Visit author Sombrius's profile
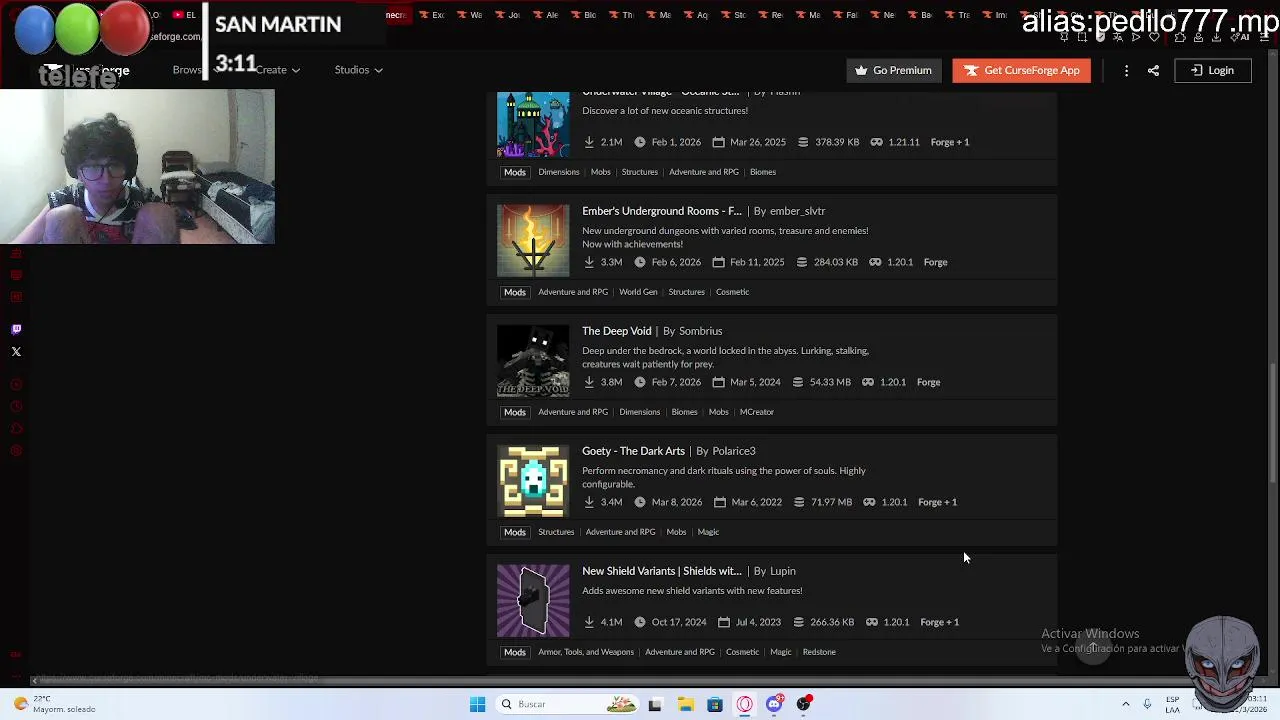The width and height of the screenshot is (1280, 720). click(700, 331)
